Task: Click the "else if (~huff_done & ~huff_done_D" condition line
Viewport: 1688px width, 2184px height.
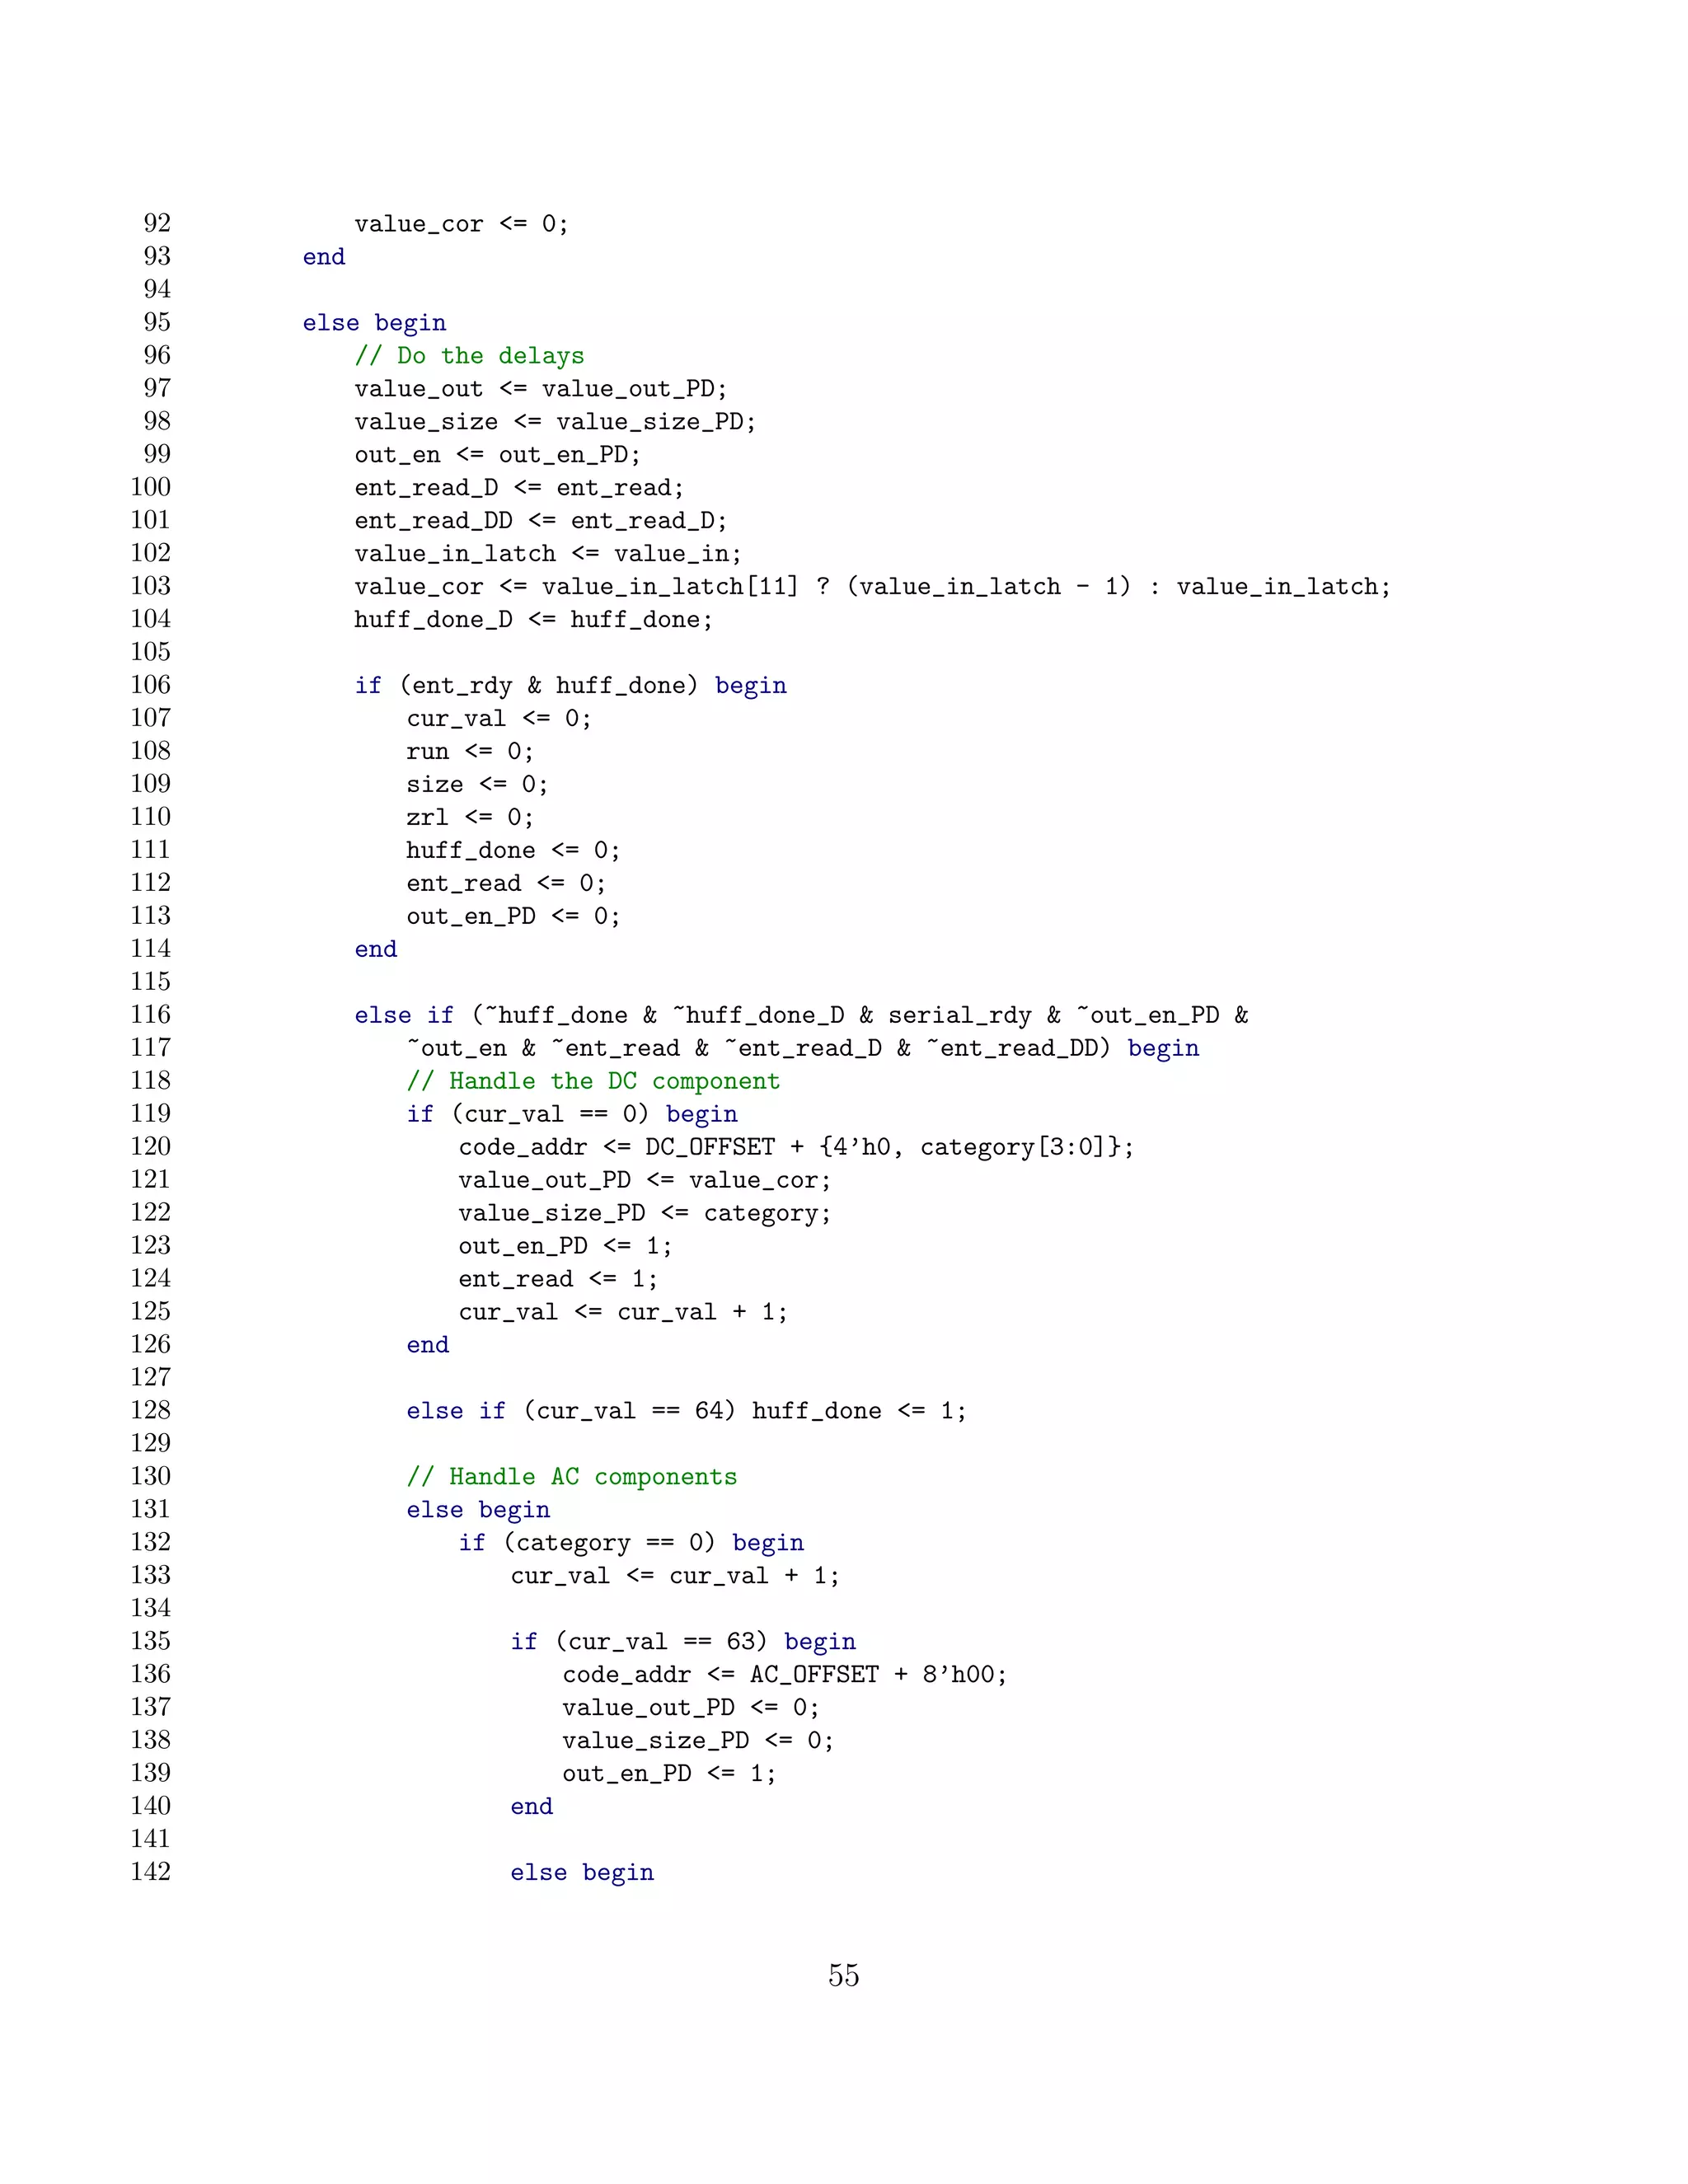Action: (802, 1016)
